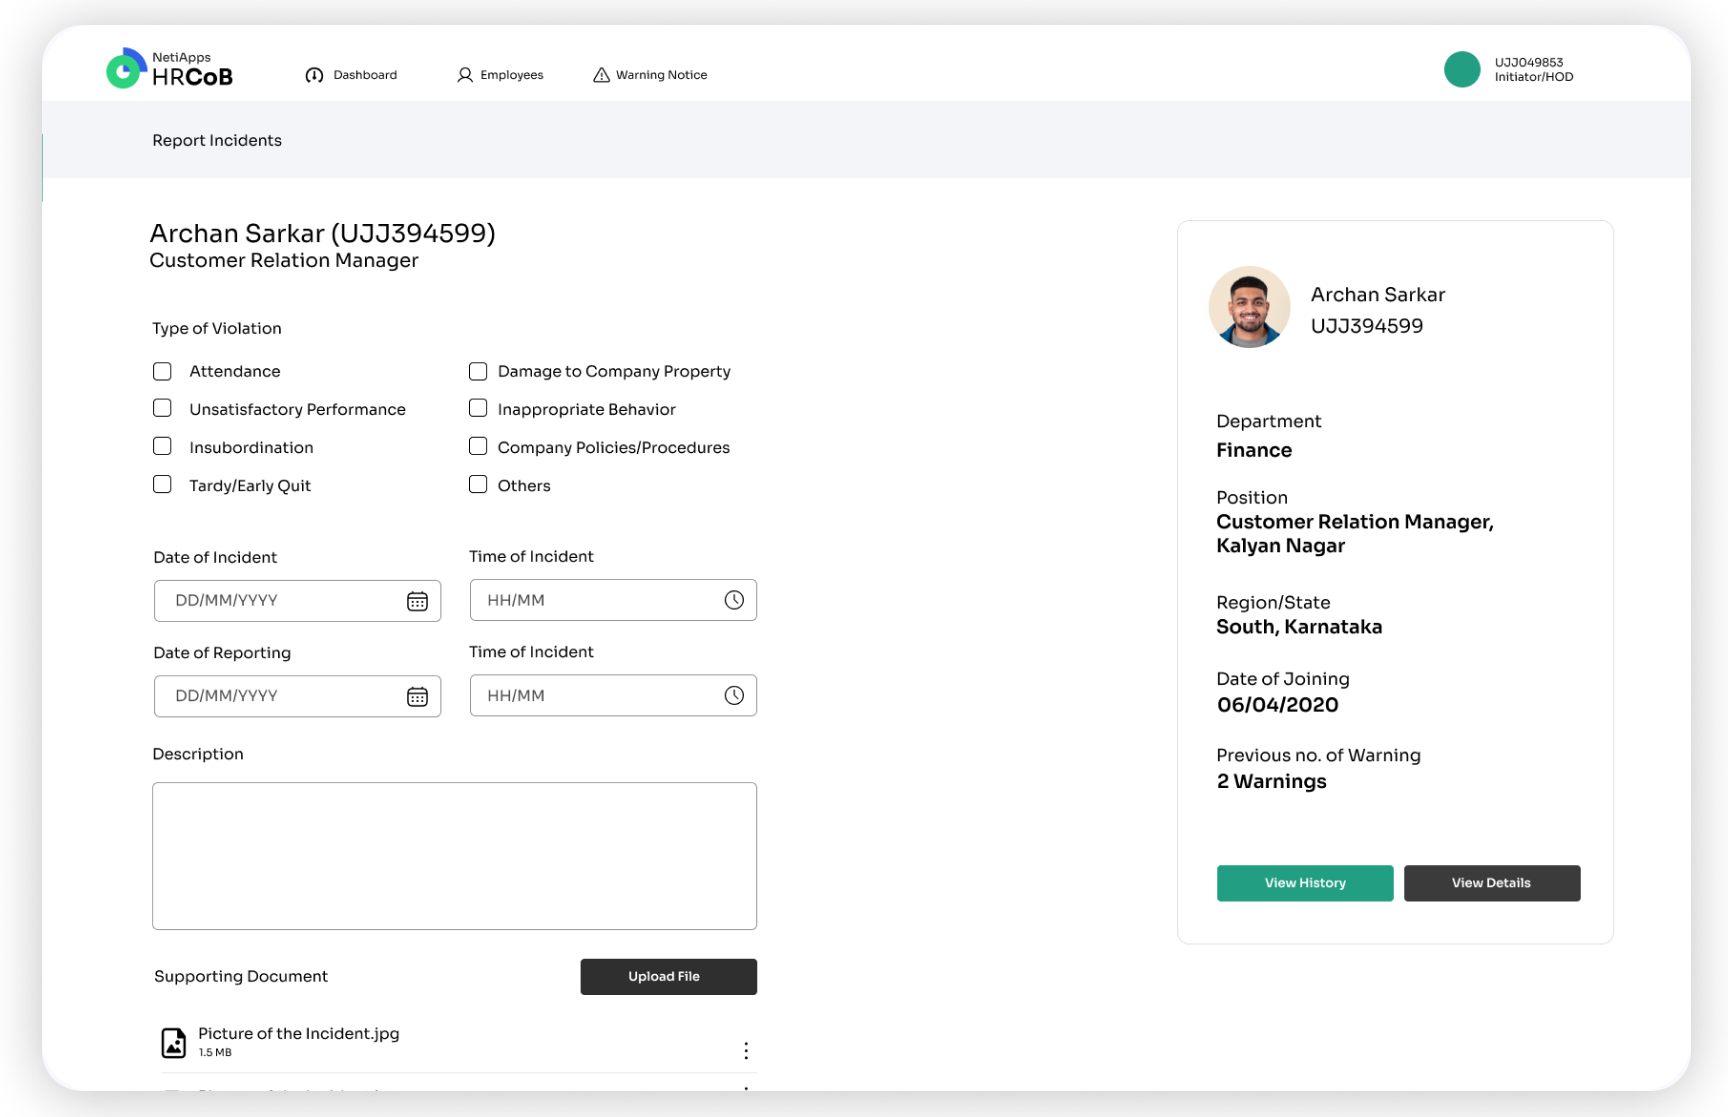Click inside the Description text area
The width and height of the screenshot is (1728, 1117).
454,855
